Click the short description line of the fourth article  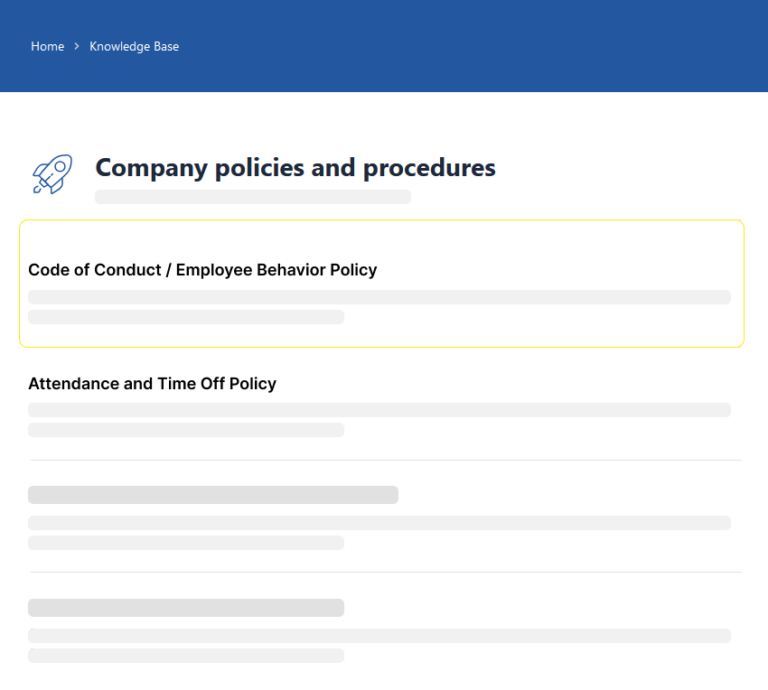pyautogui.click(x=186, y=656)
